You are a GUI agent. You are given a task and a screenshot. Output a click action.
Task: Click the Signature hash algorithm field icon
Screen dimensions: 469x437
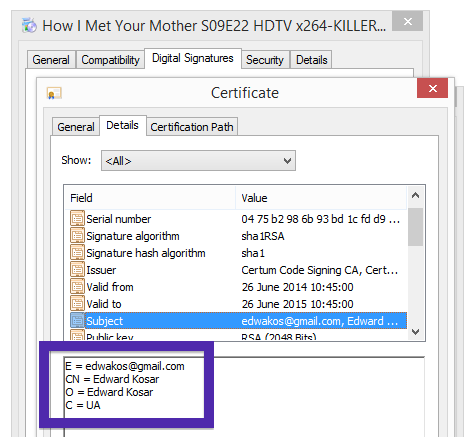click(77, 253)
